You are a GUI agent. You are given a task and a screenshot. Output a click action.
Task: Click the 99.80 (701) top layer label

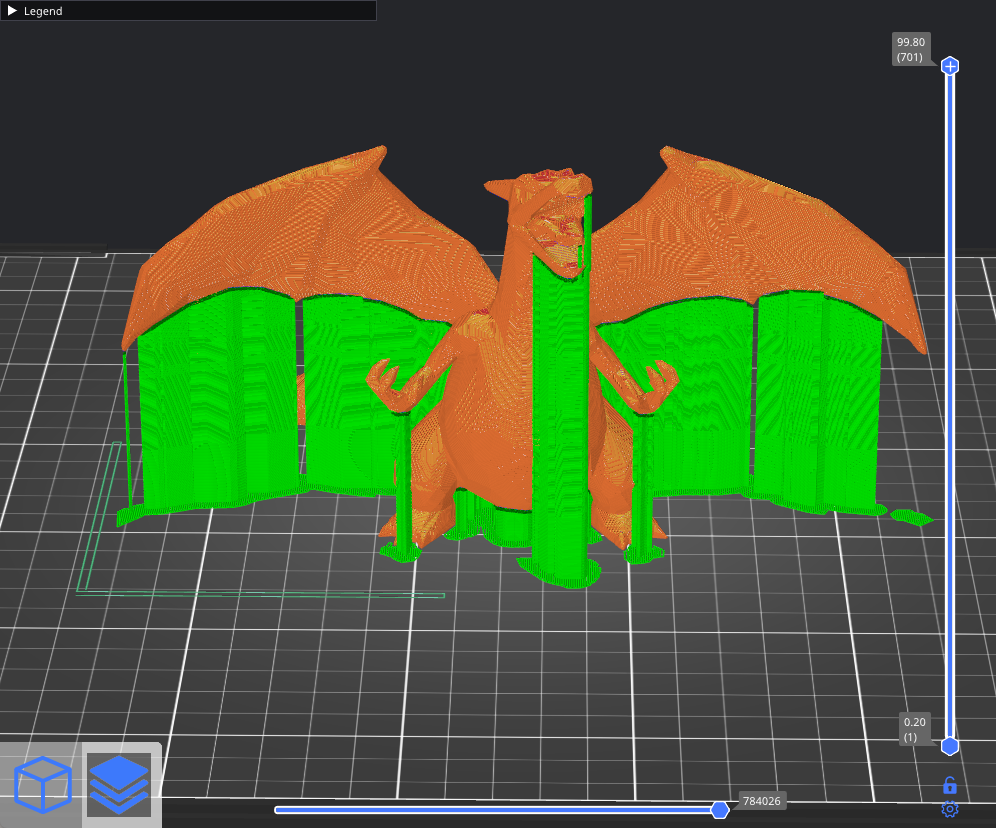pos(911,50)
